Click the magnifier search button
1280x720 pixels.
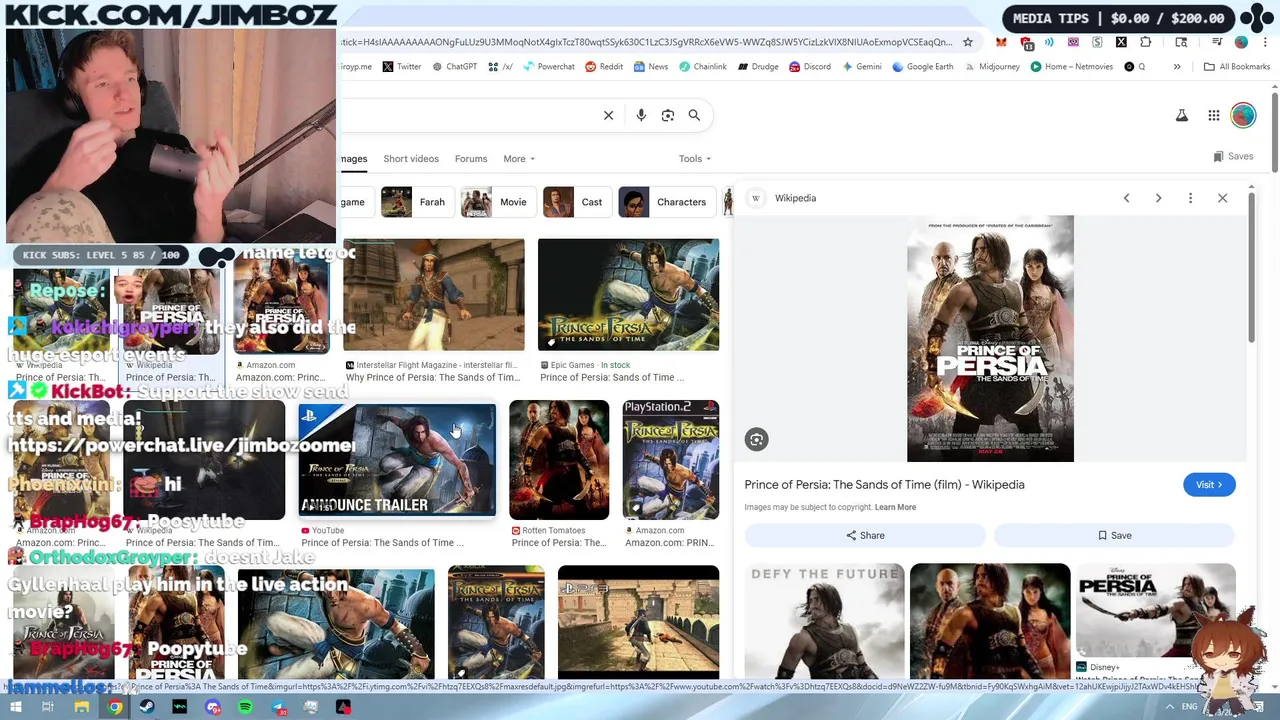coord(694,115)
